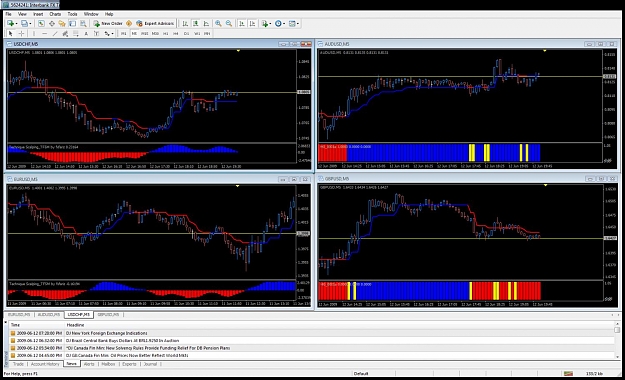Set timeframe to D1
Viewport: 625px width, 380px height.
click(187, 33)
